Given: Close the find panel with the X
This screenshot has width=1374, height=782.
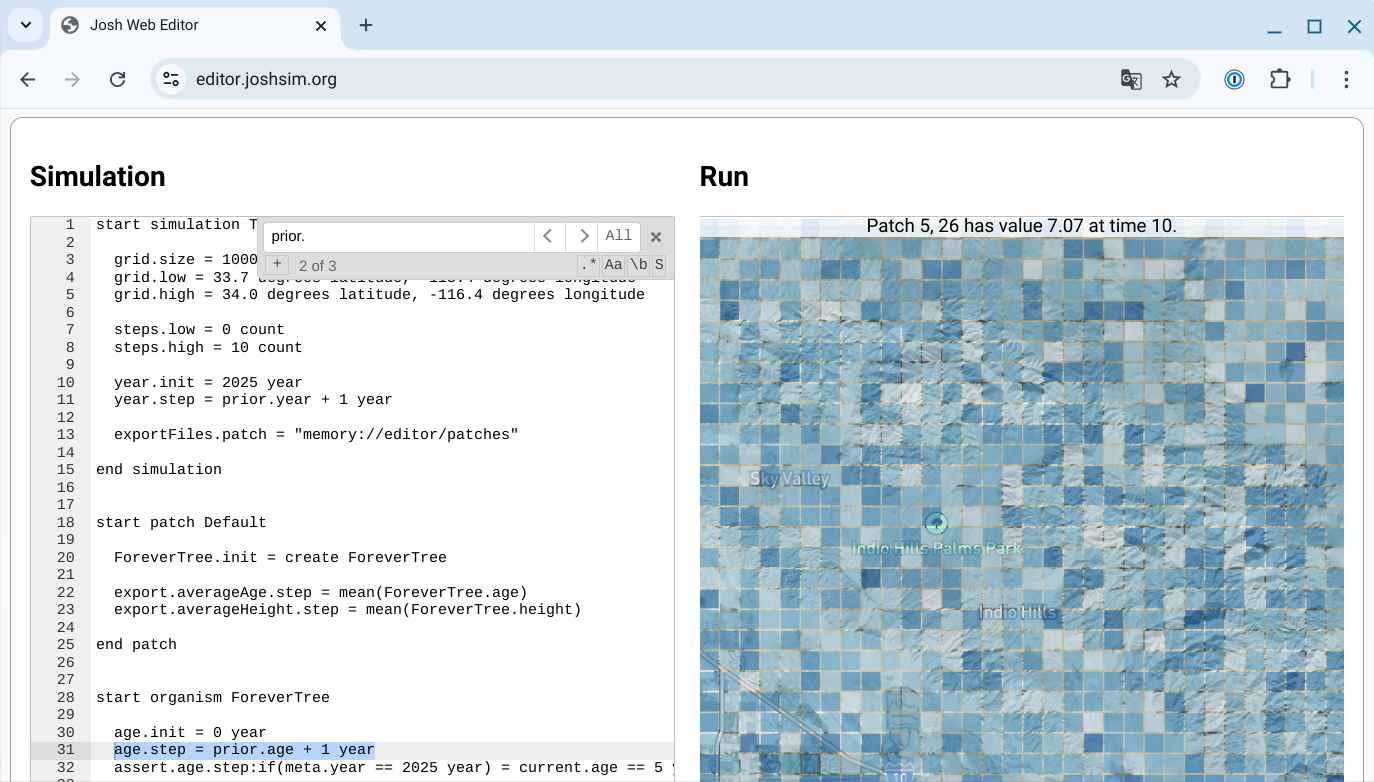Looking at the screenshot, I should [656, 236].
